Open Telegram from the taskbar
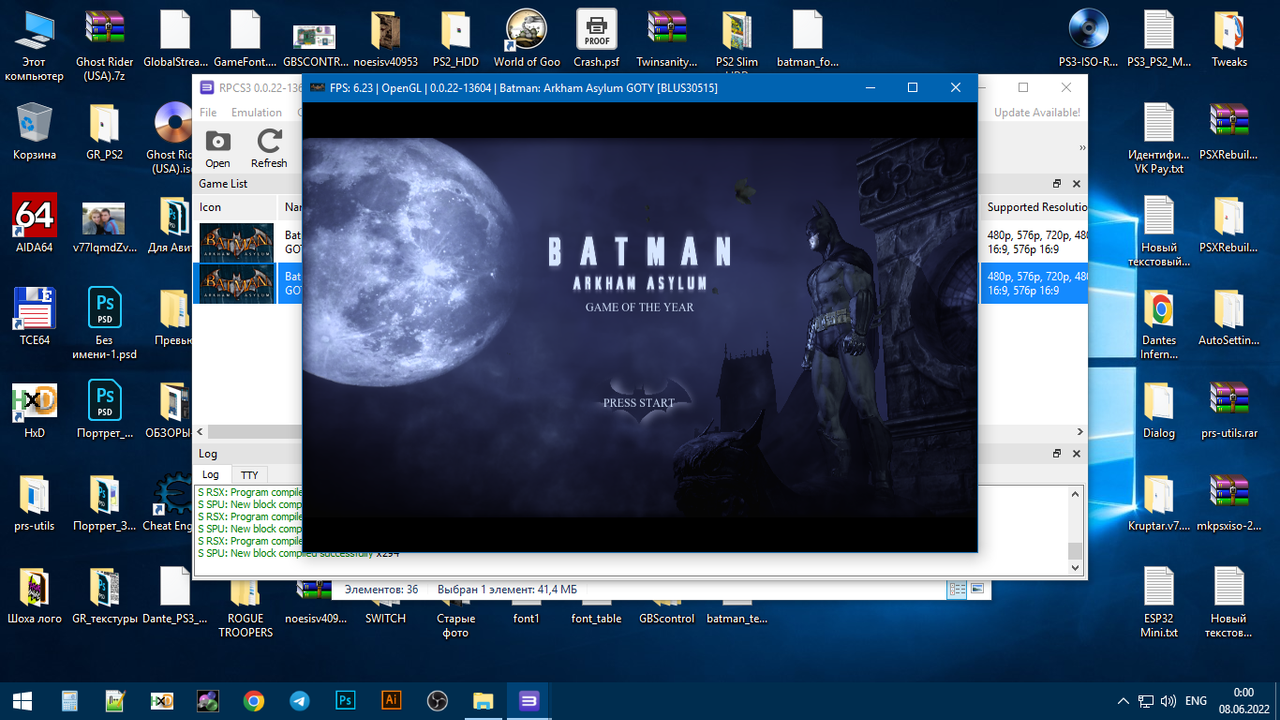The image size is (1280, 720). click(x=299, y=701)
